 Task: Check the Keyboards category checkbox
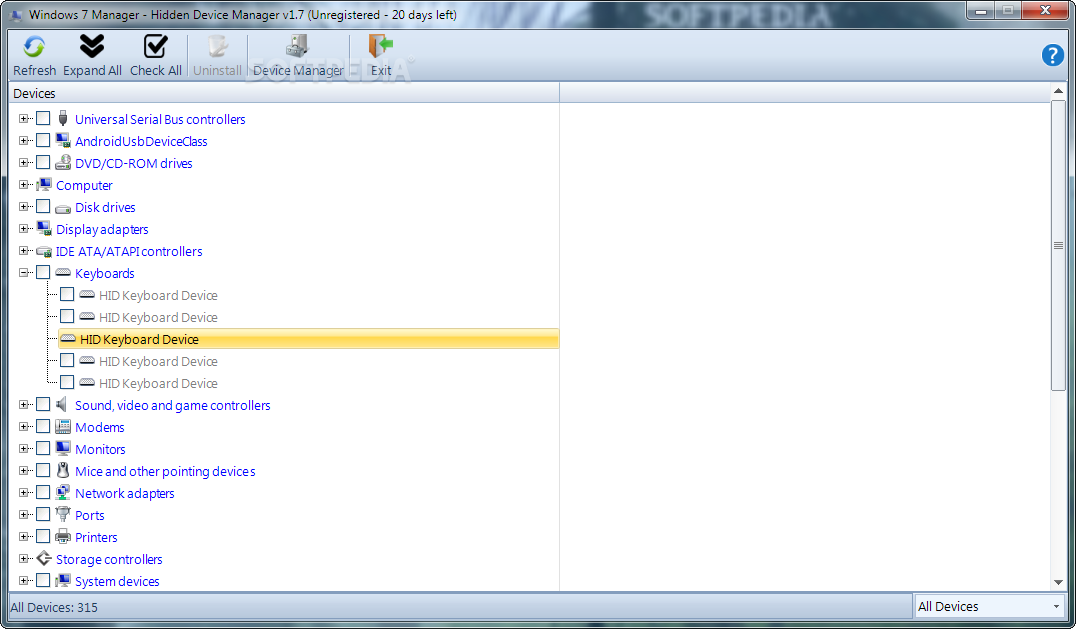[x=43, y=272]
